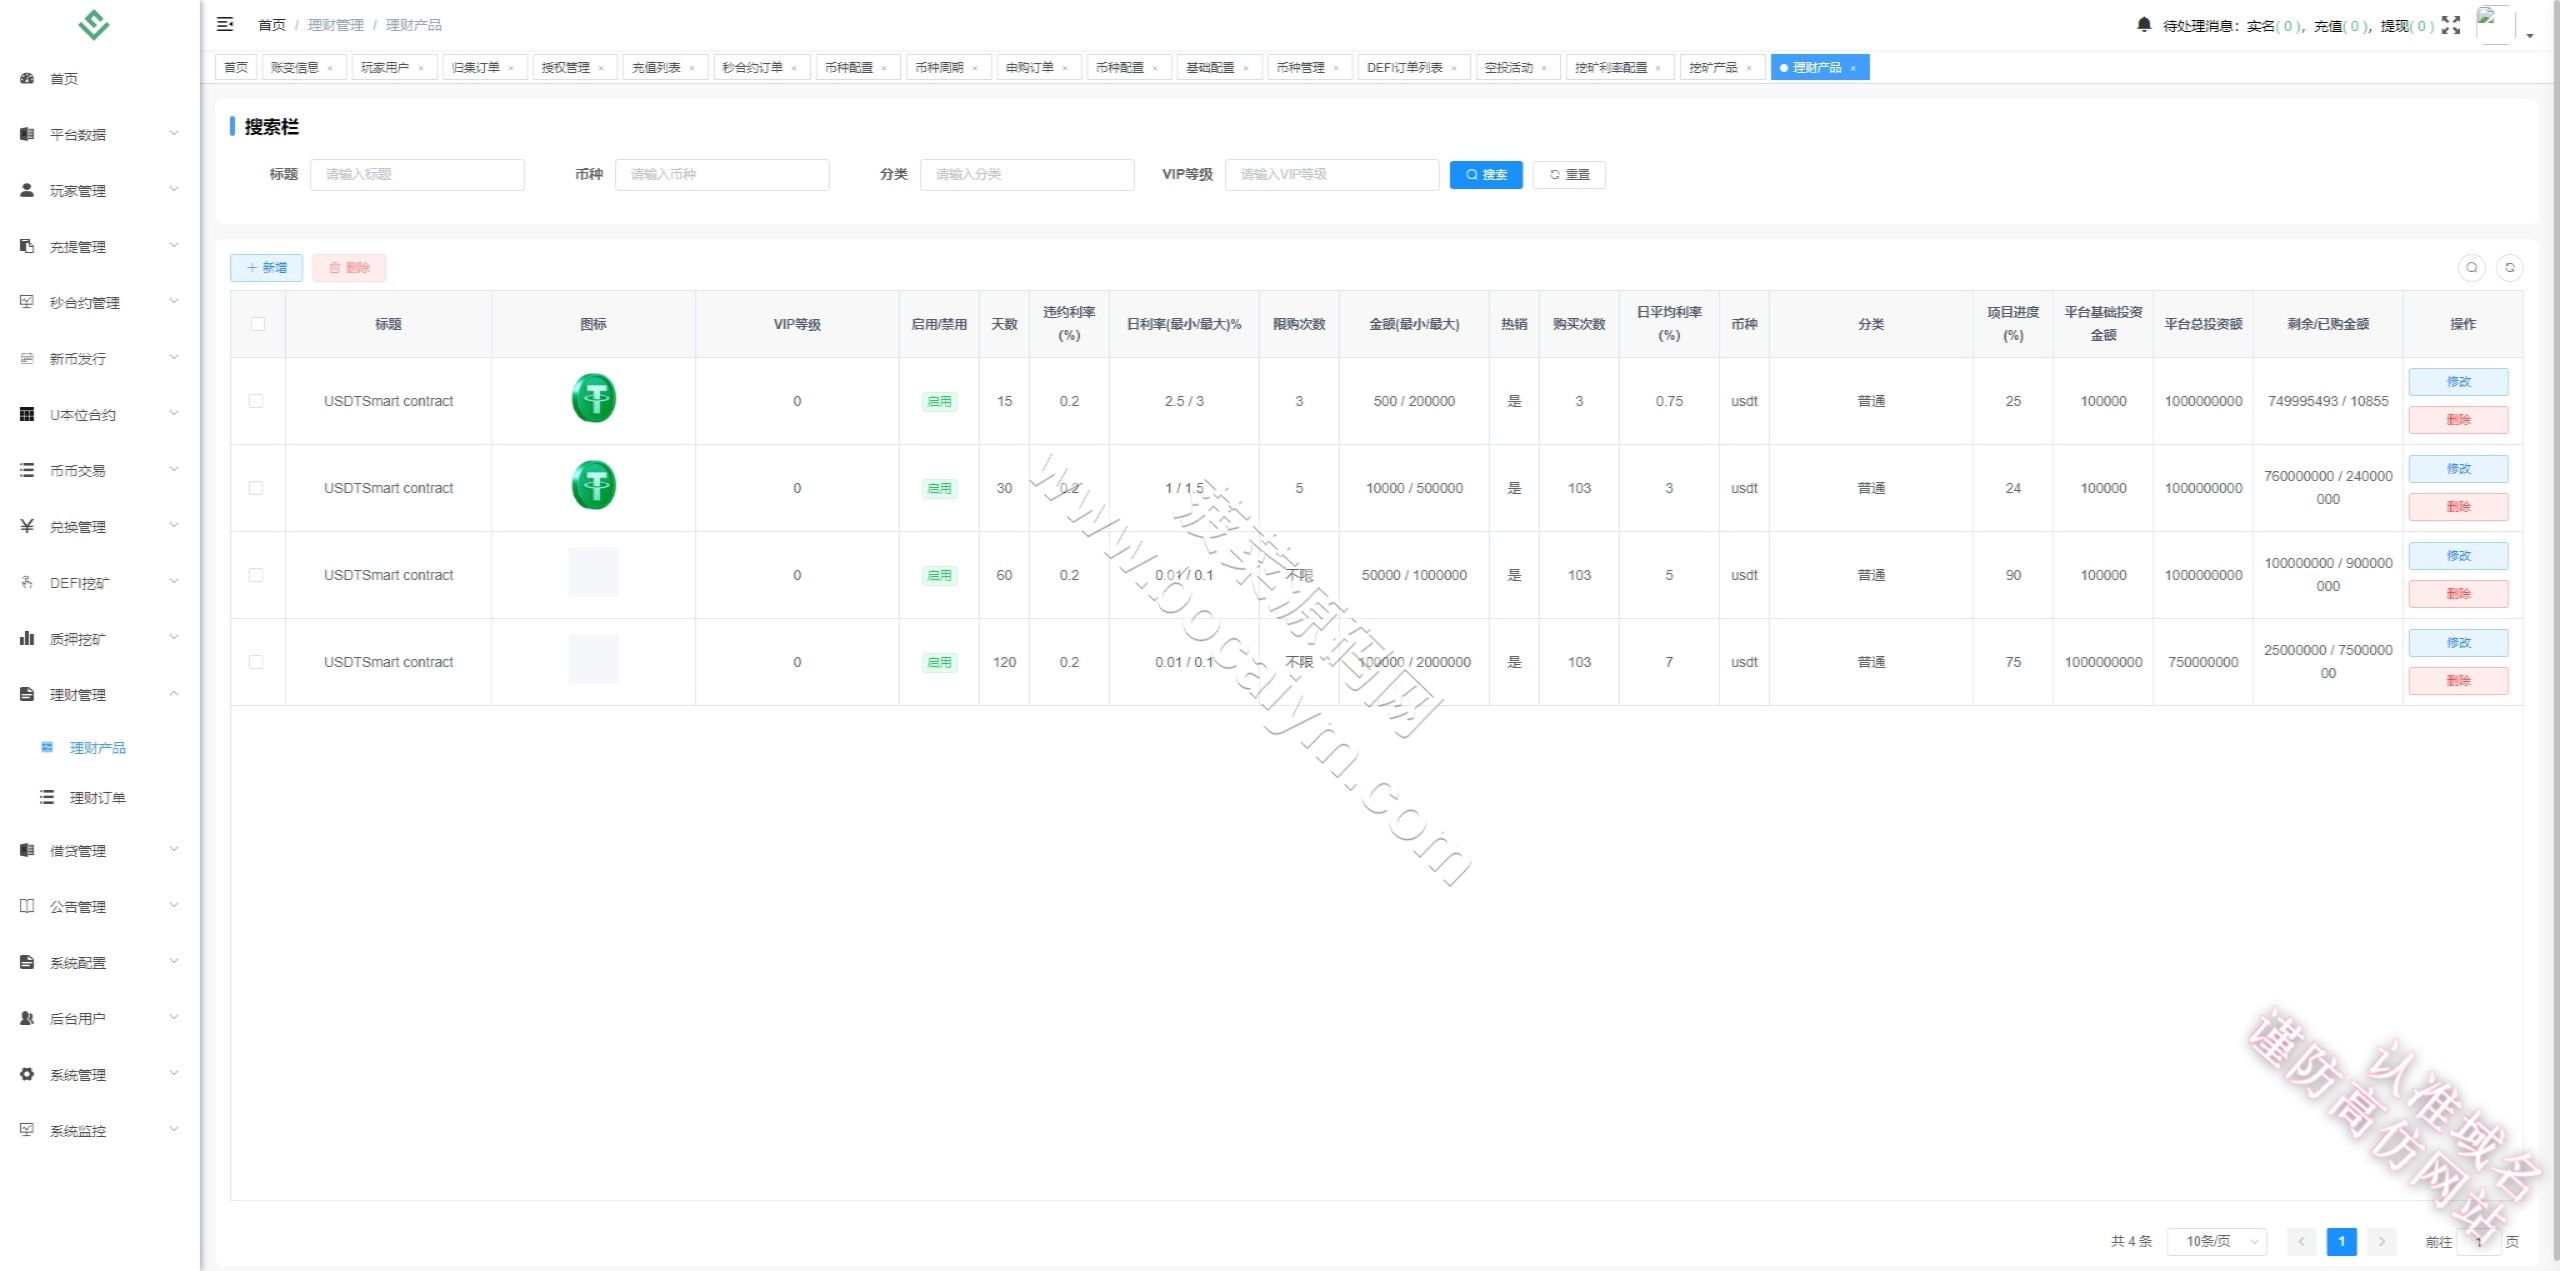Check the 120-day USDTSmart contract row checkbox
This screenshot has width=2560, height=1271.
click(256, 662)
